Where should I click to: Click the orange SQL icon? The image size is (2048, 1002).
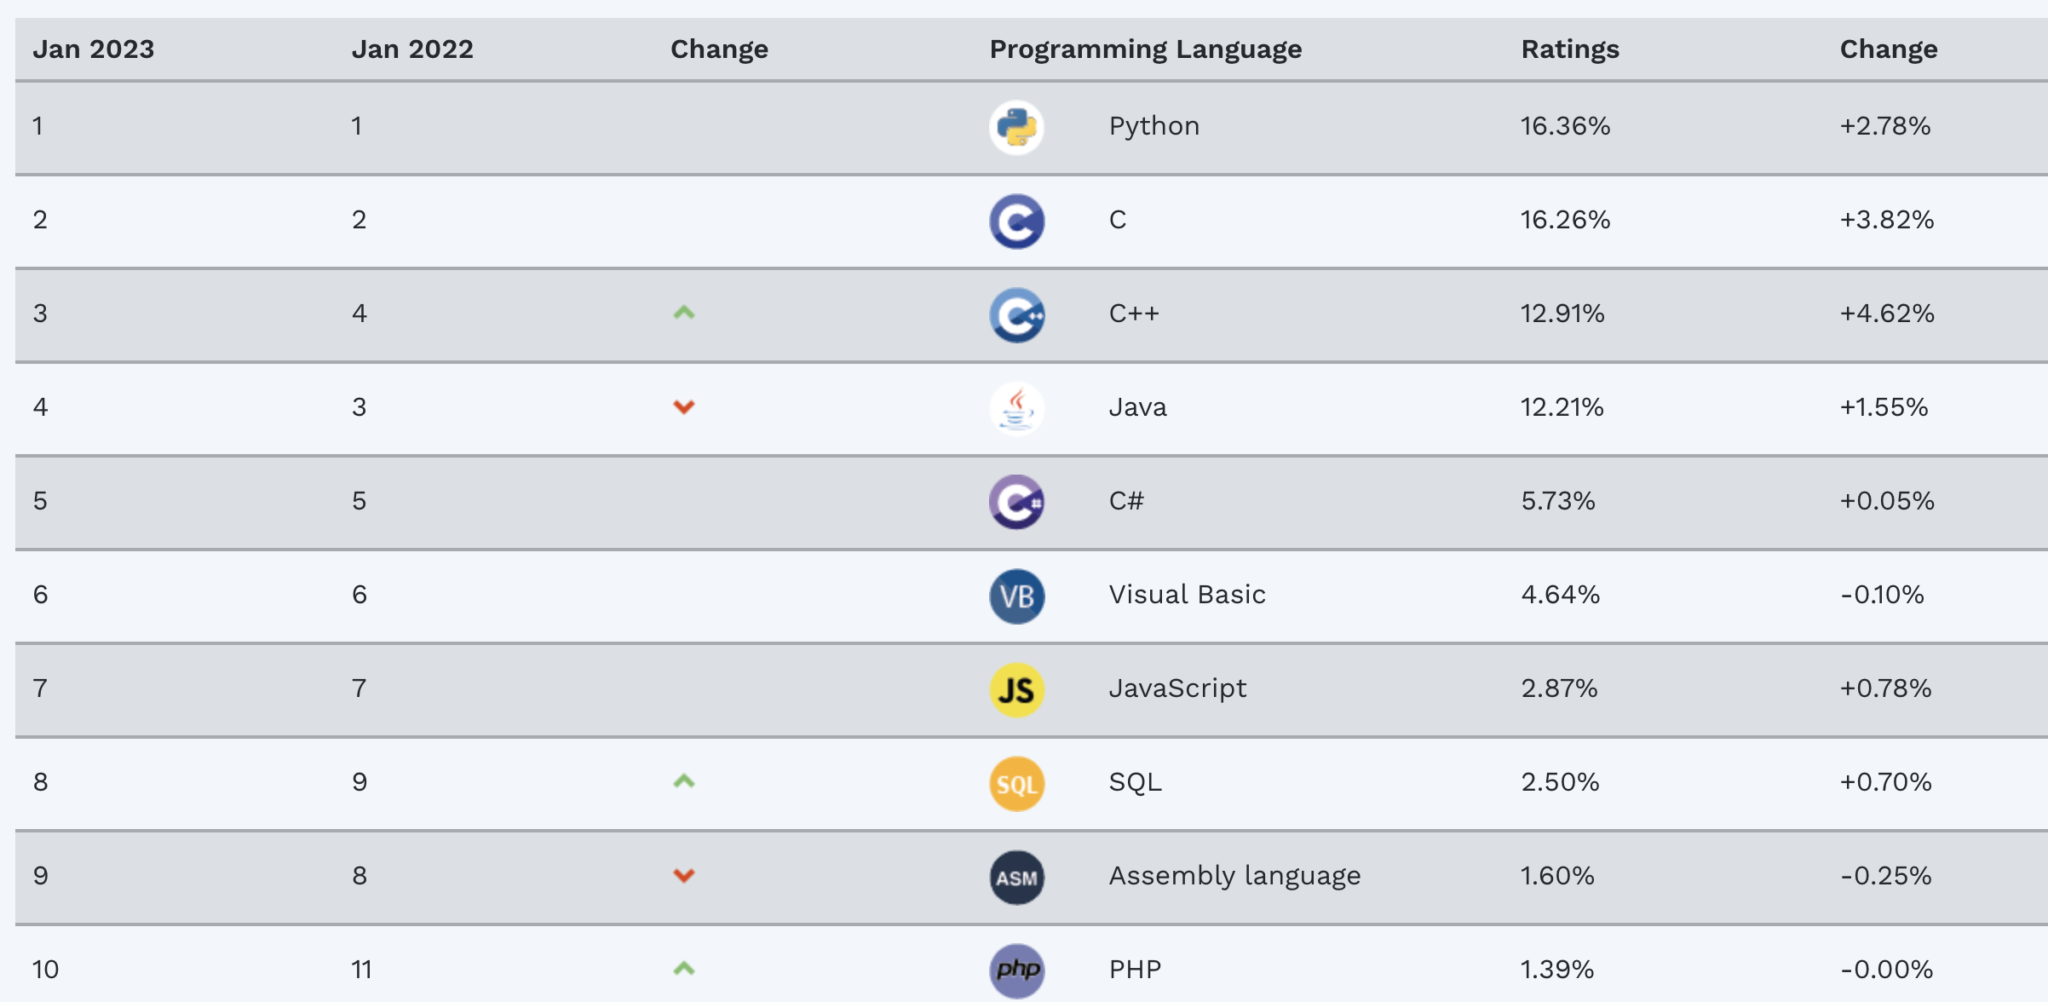[1017, 784]
